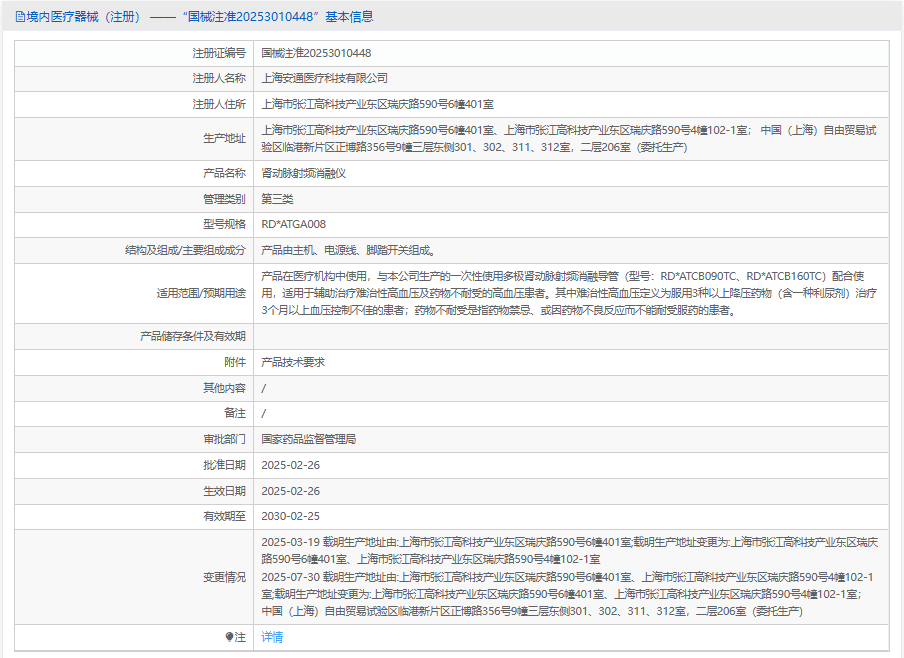Viewport: 904px width, 658px height.
Task: Click the document icon beside the page title
Action: pyautogui.click(x=20, y=16)
